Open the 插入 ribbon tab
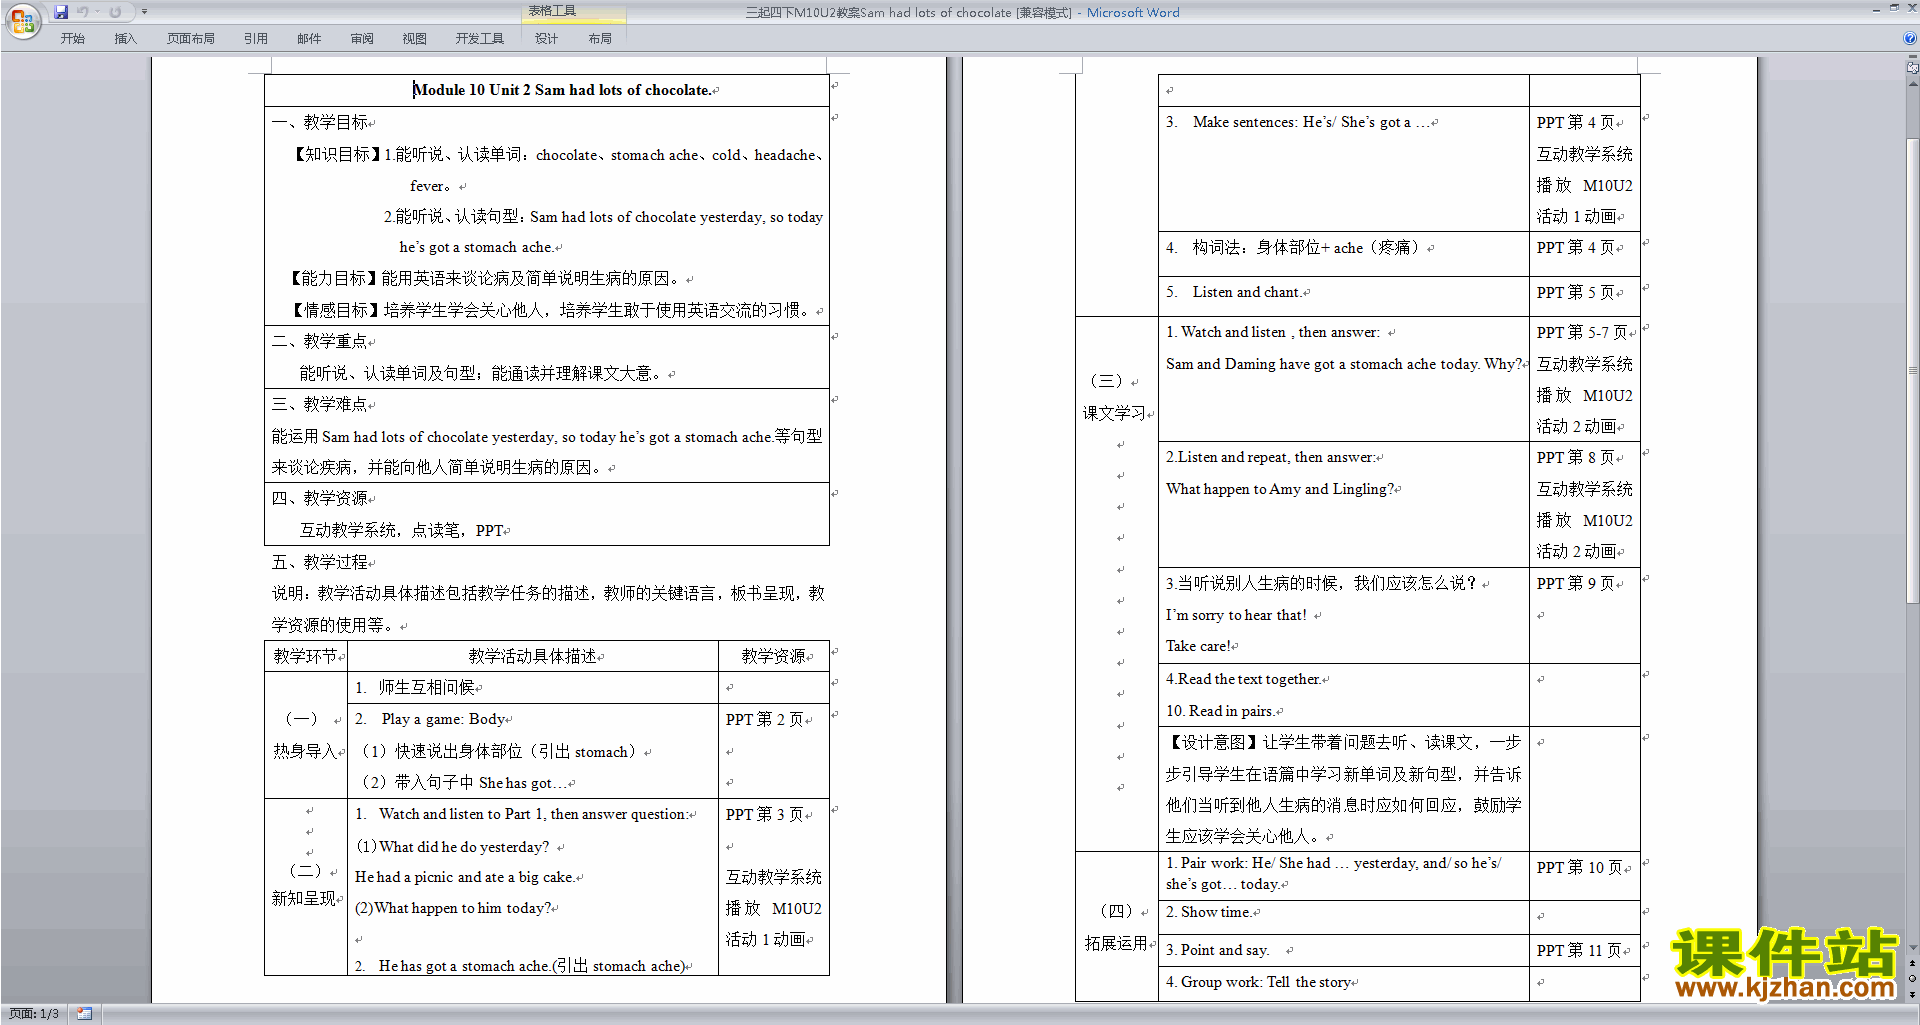 pyautogui.click(x=125, y=38)
